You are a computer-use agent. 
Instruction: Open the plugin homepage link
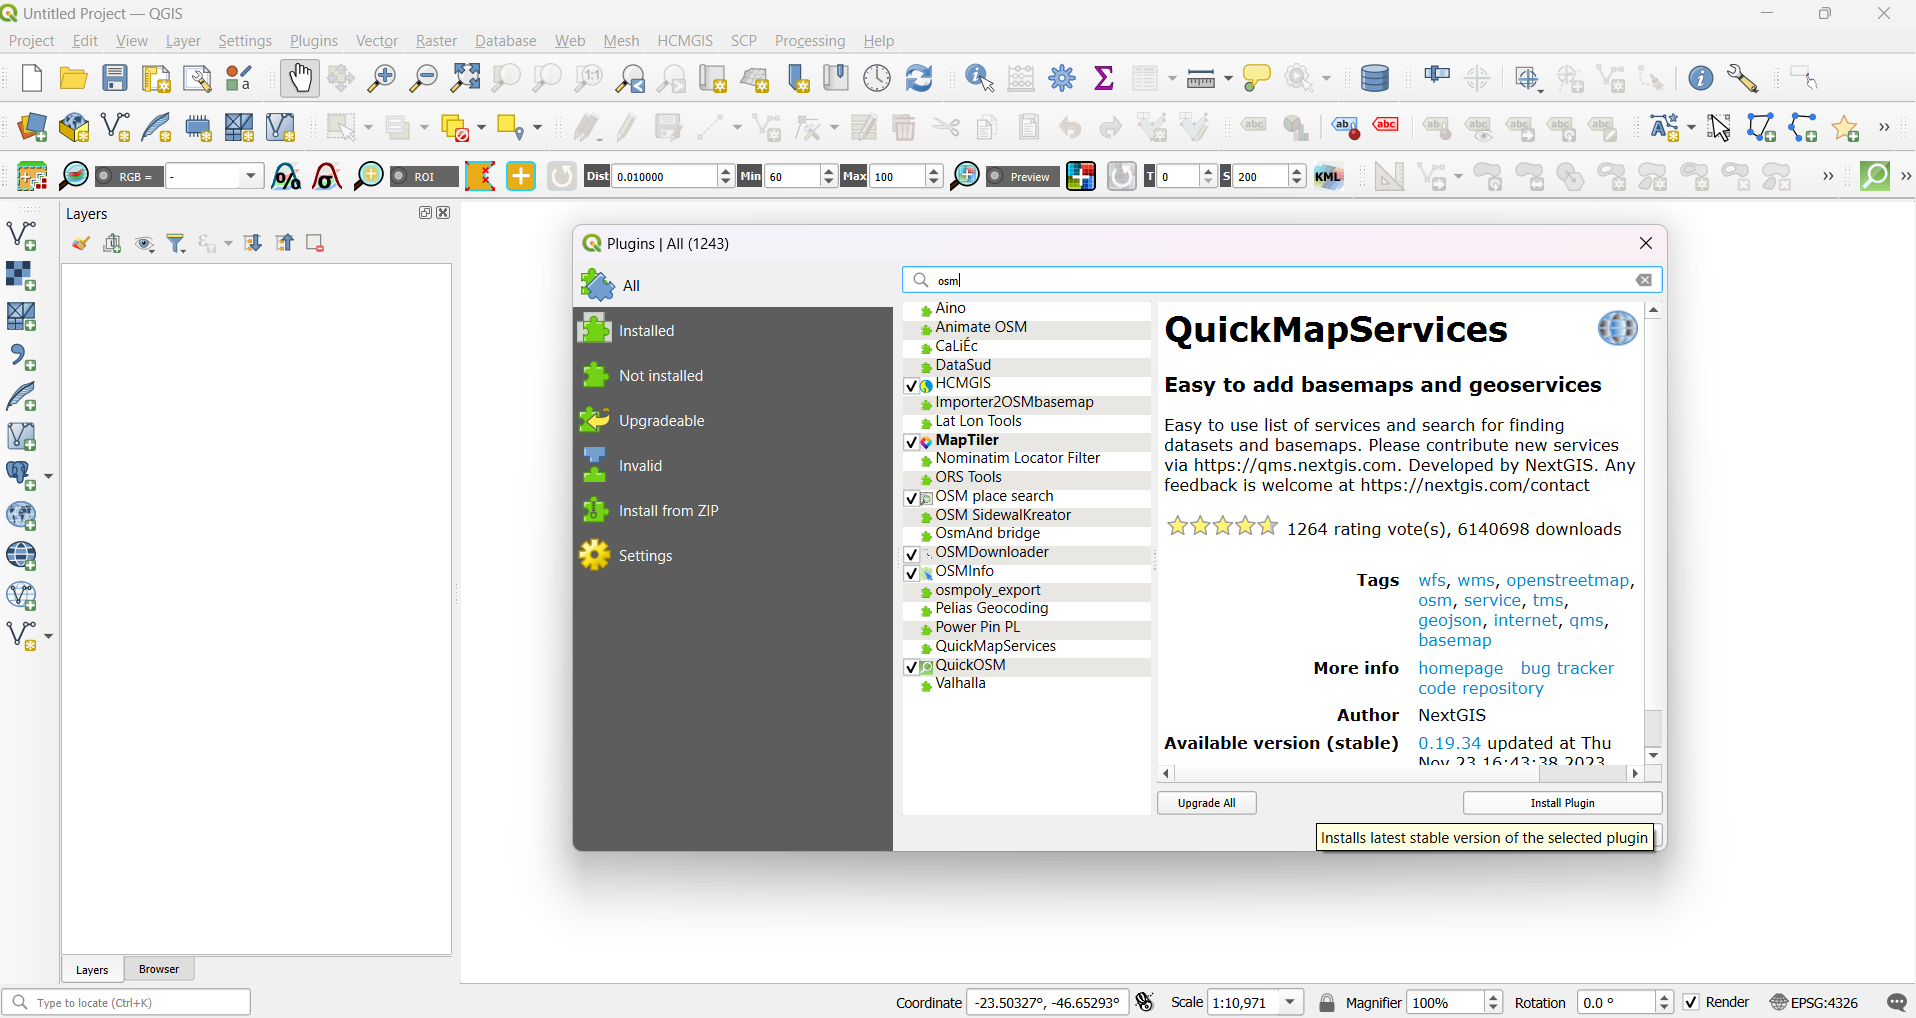pos(1460,668)
